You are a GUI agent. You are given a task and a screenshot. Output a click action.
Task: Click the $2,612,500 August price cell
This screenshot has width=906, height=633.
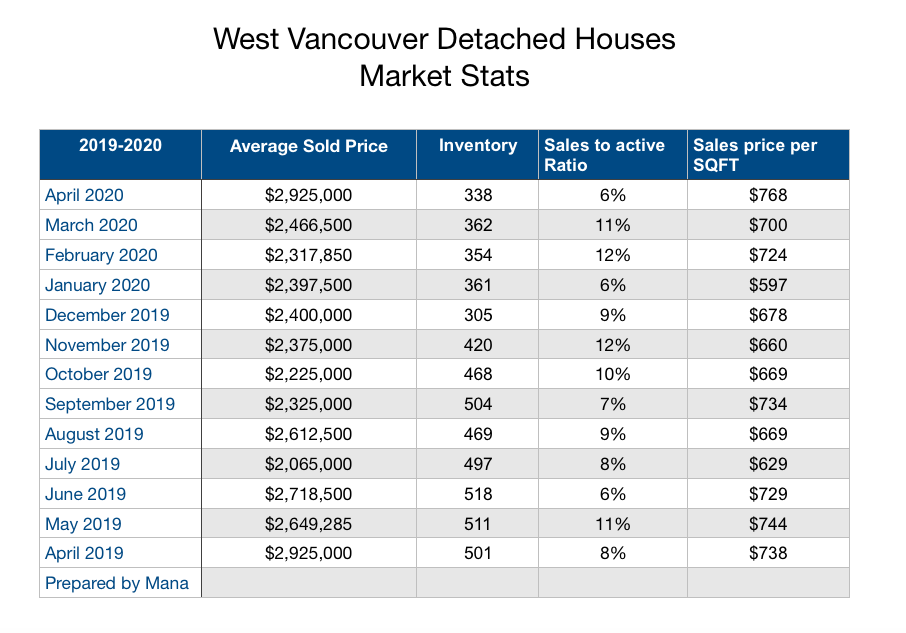tap(308, 434)
